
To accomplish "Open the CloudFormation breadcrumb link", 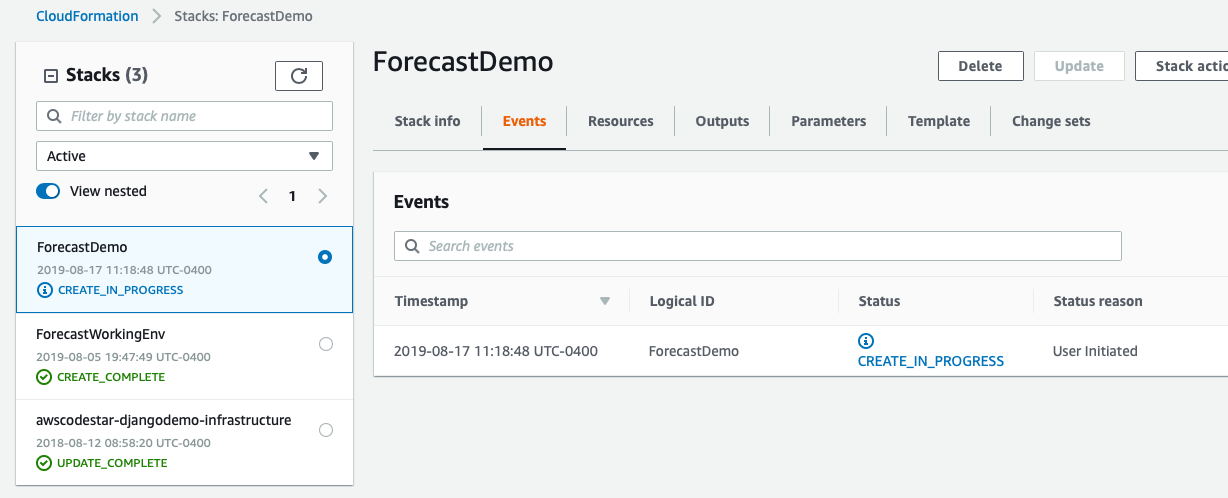I will coord(87,16).
